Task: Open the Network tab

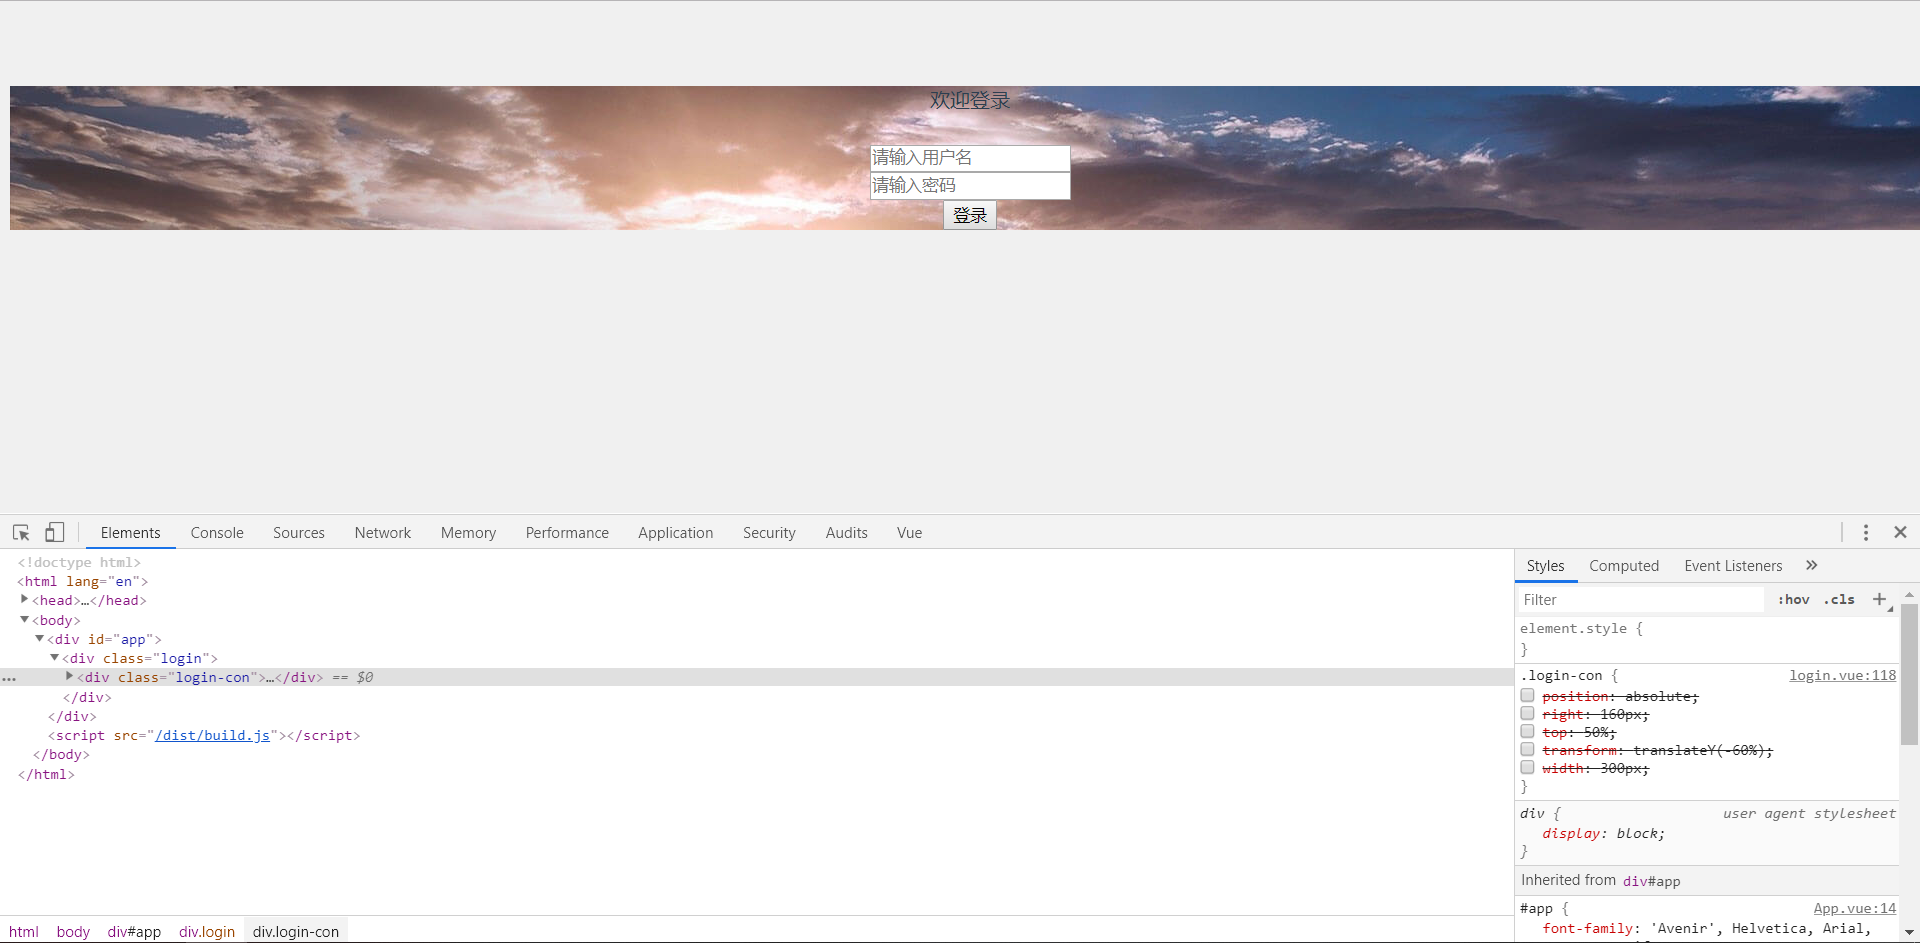Action: pyautogui.click(x=383, y=533)
